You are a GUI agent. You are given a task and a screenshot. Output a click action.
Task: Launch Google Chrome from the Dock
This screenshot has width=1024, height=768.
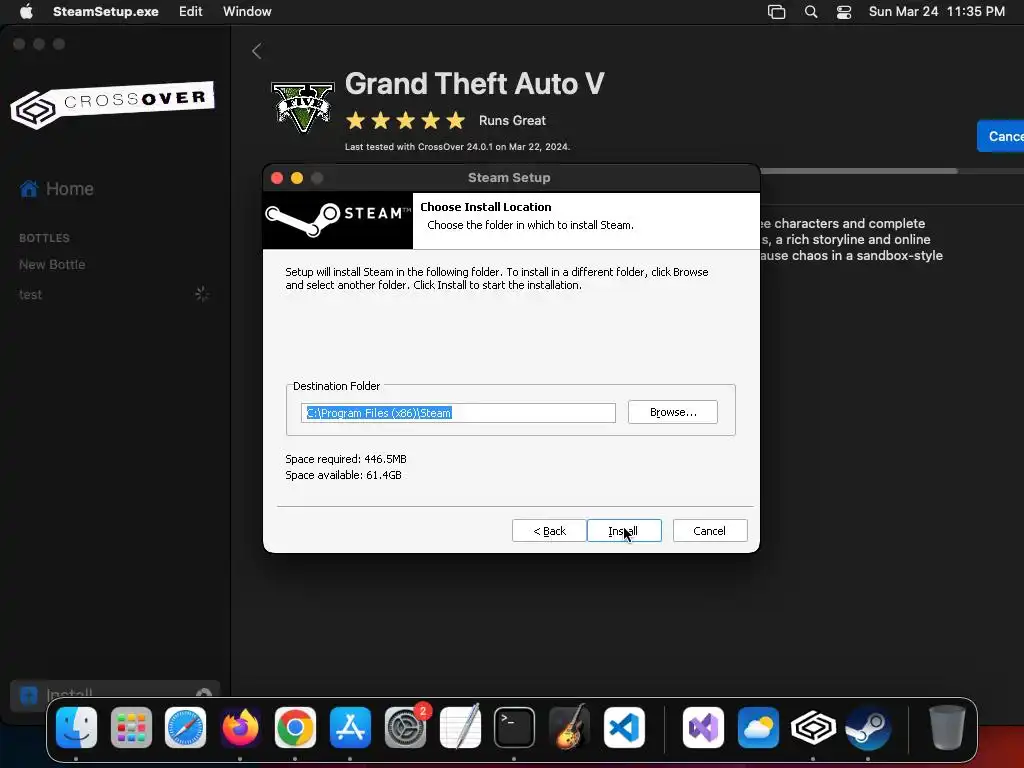coord(295,727)
